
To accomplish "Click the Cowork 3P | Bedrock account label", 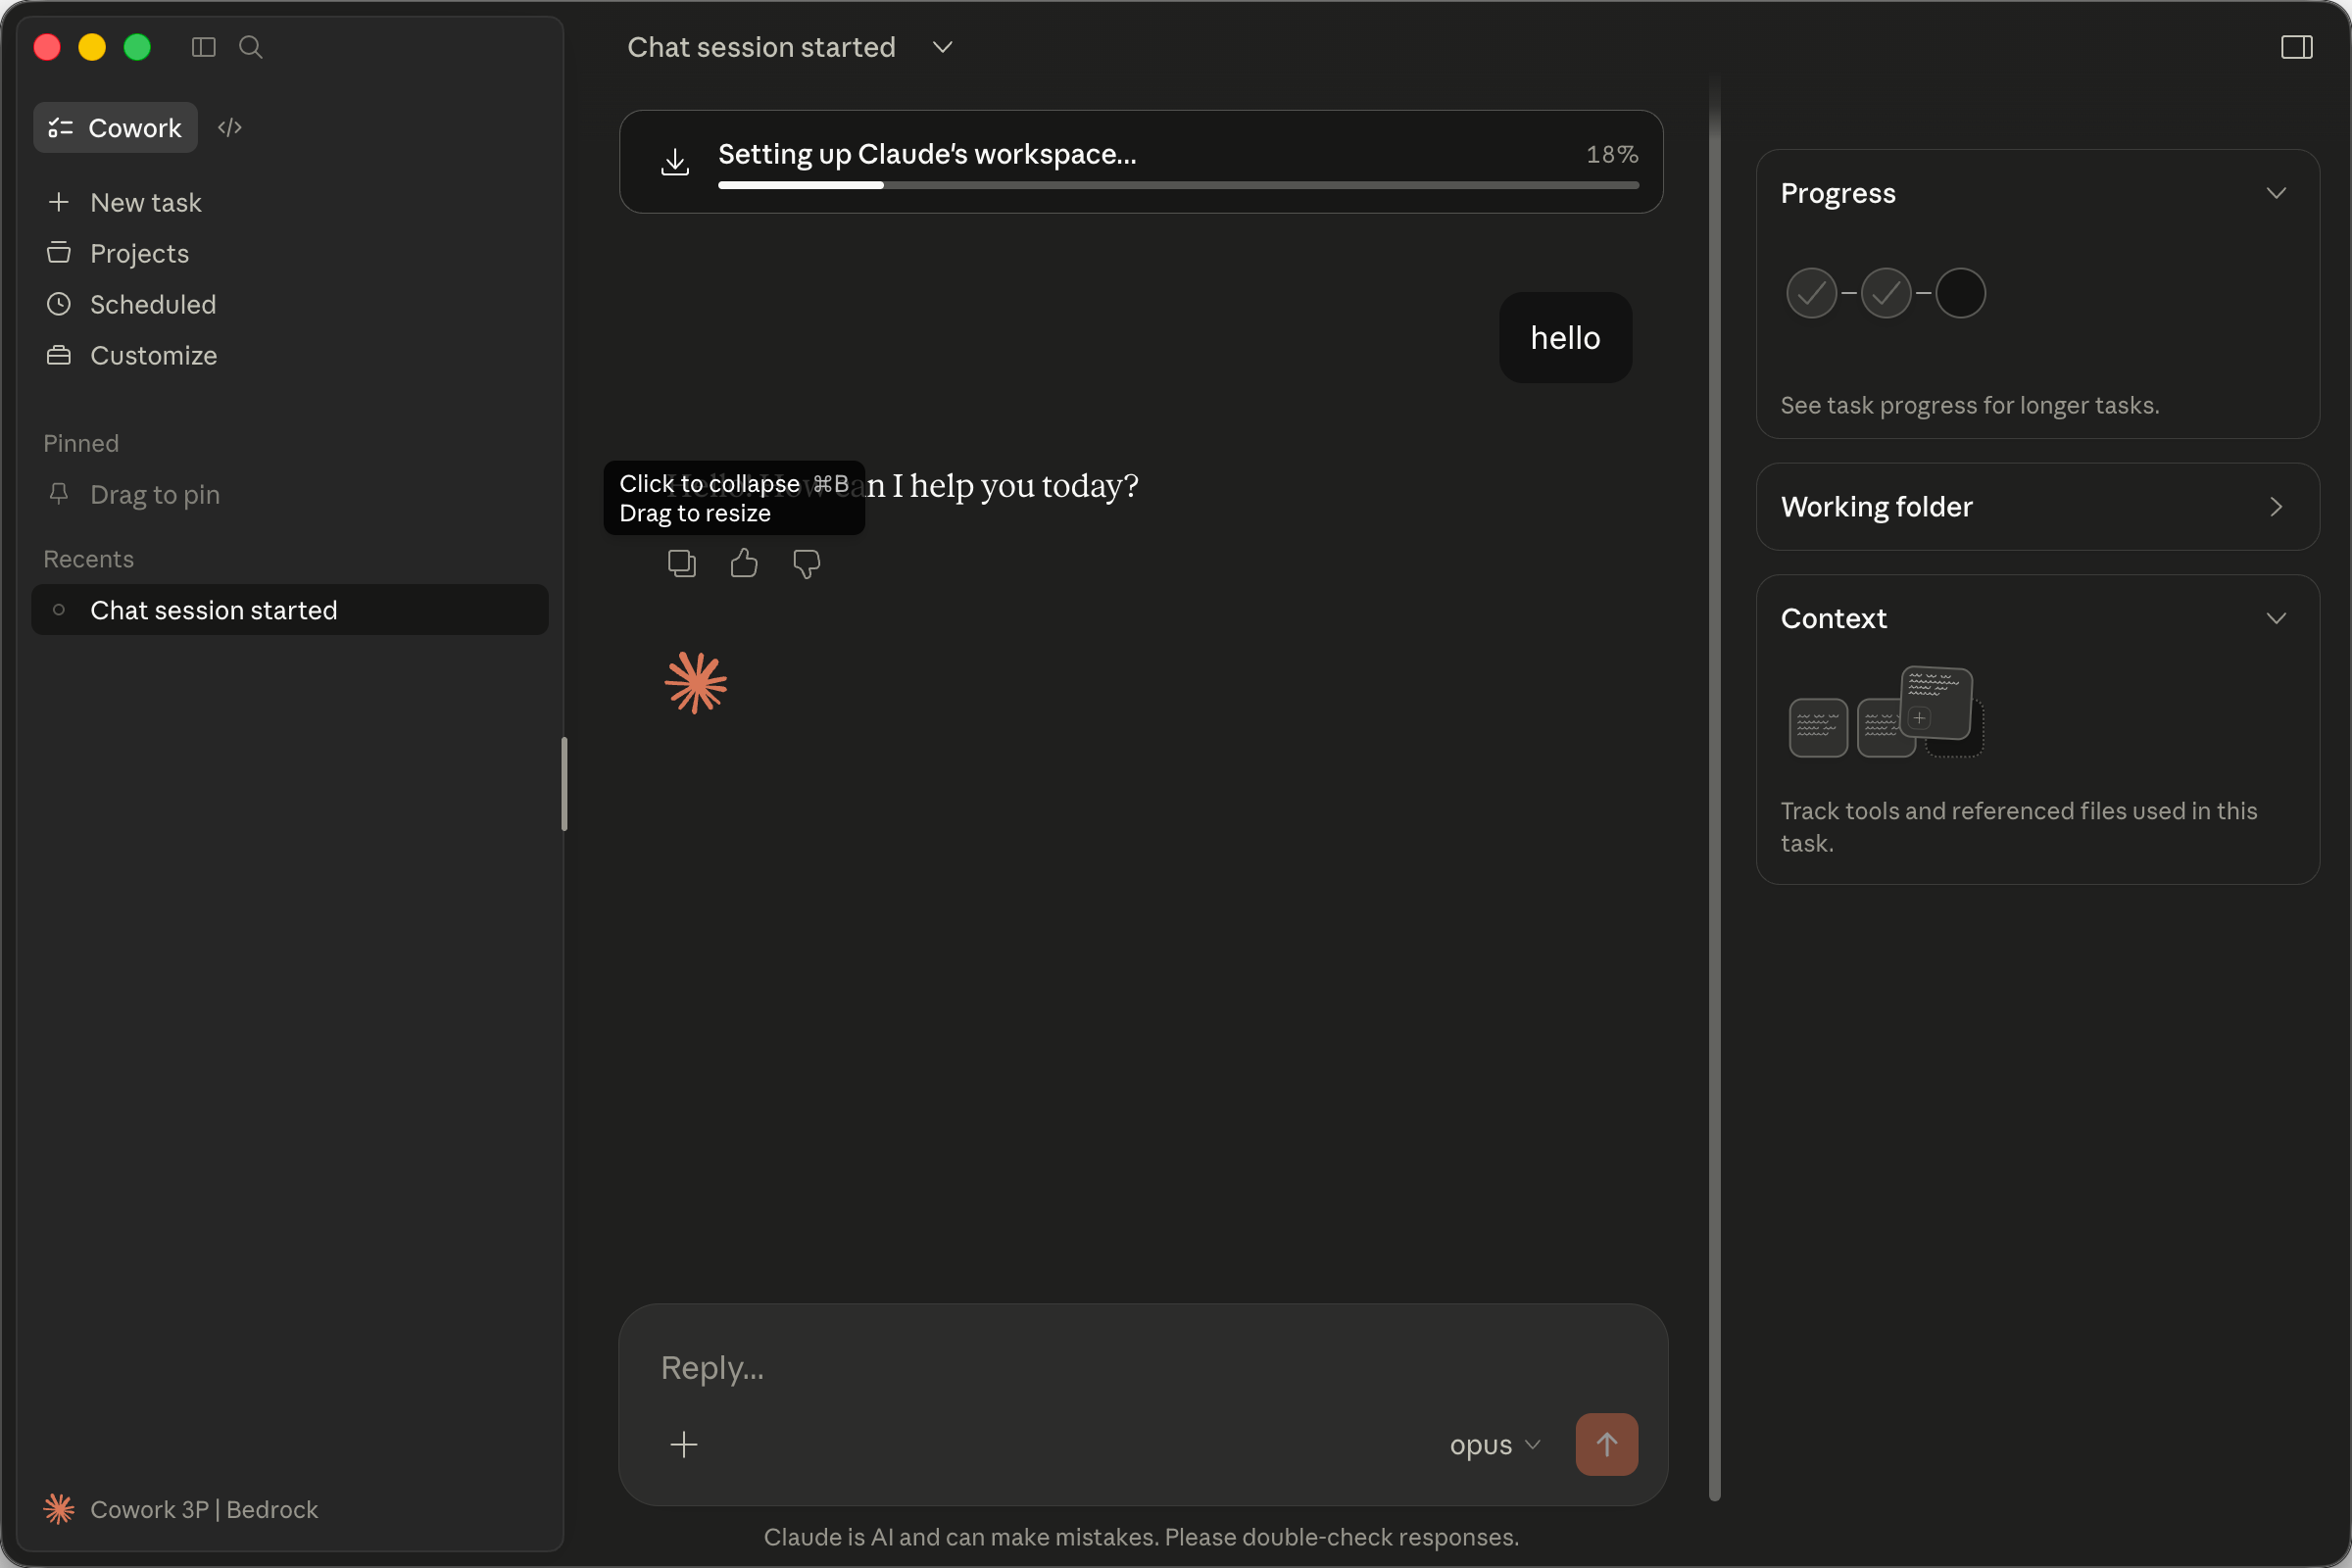I will (x=204, y=1509).
